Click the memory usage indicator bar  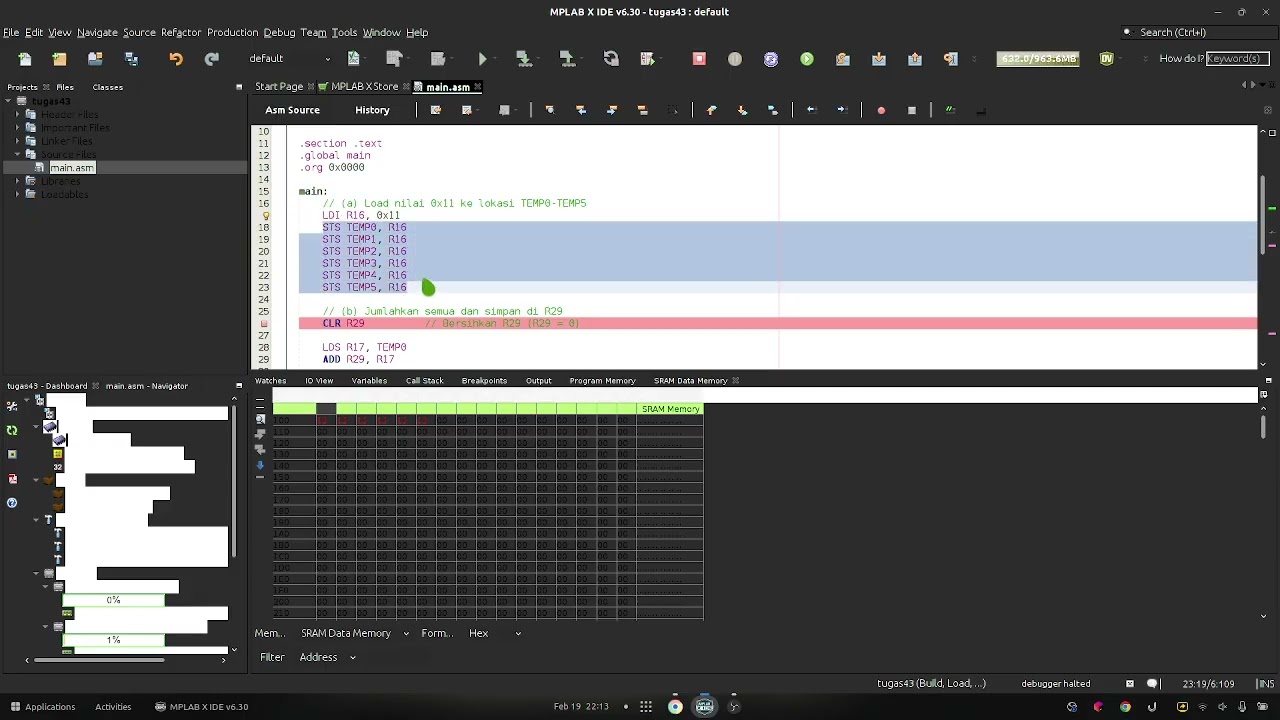pyautogui.click(x=1039, y=59)
